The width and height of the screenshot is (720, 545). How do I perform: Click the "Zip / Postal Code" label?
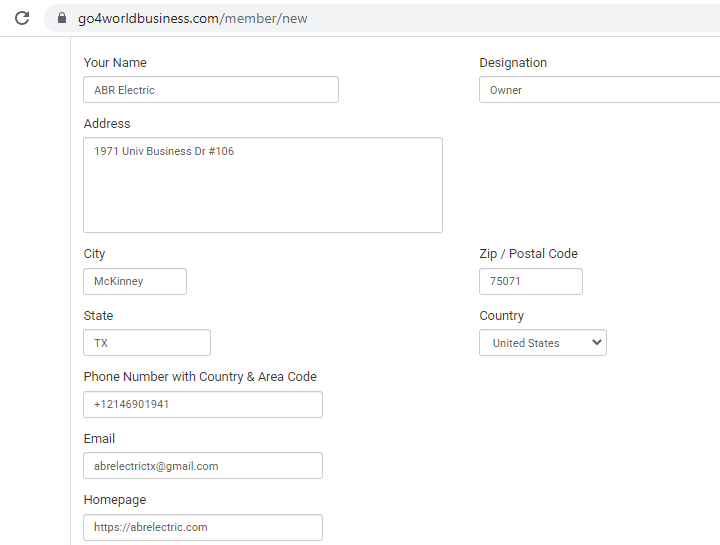click(528, 254)
